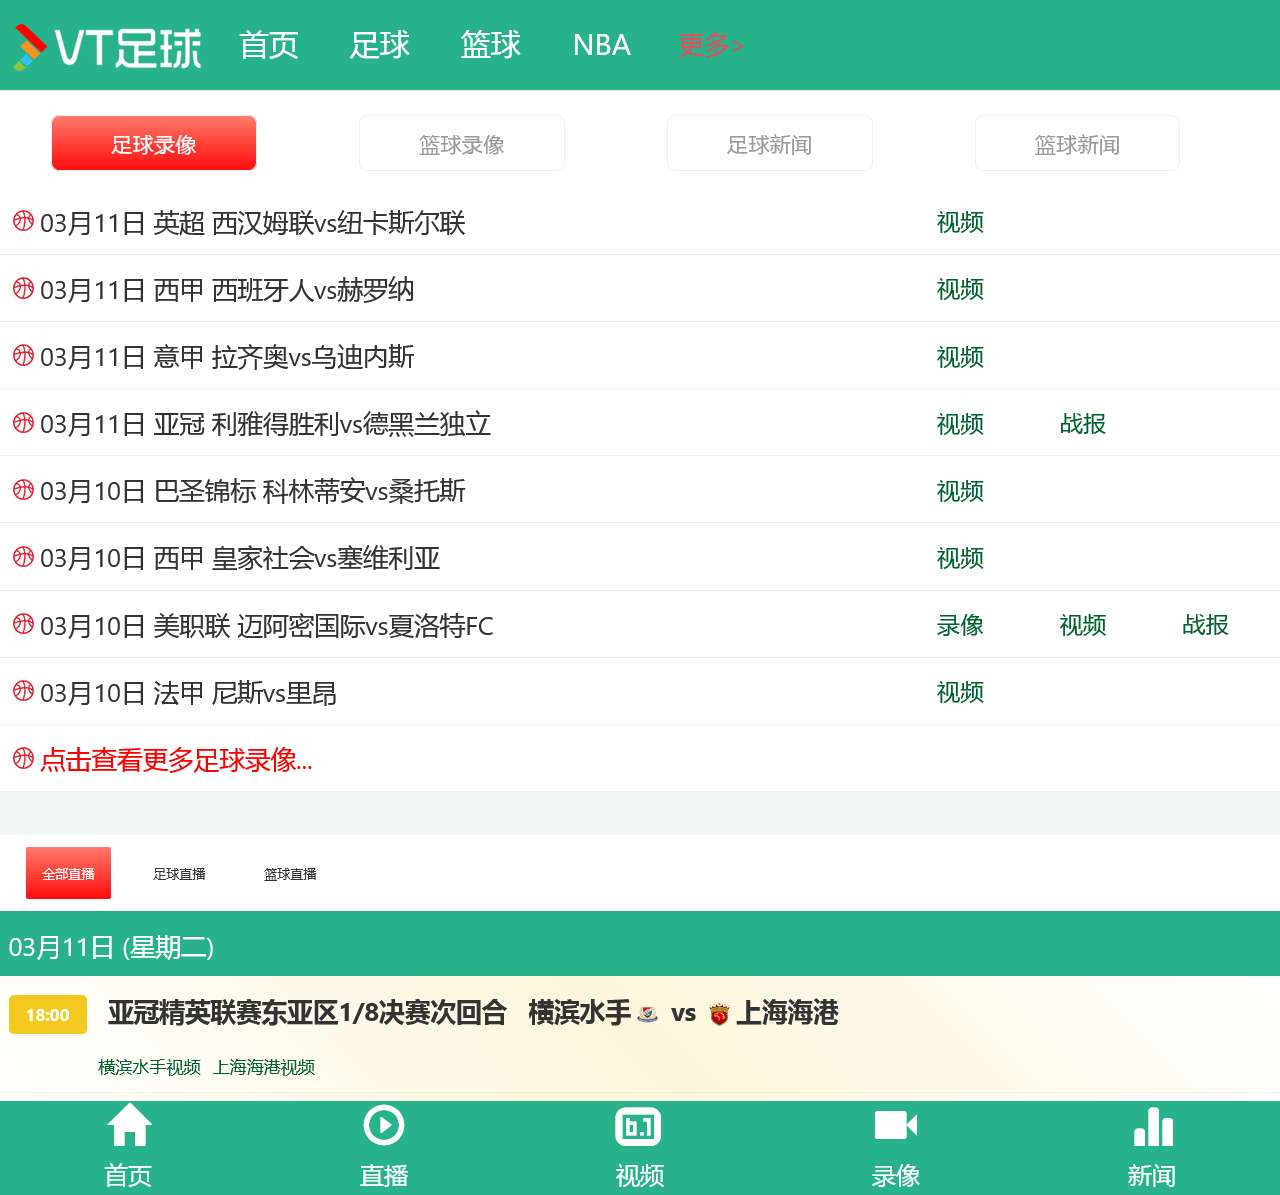Open 视频 for 西汉姆联vs纽卡斯尔联
This screenshot has width=1280, height=1195.
click(x=960, y=222)
